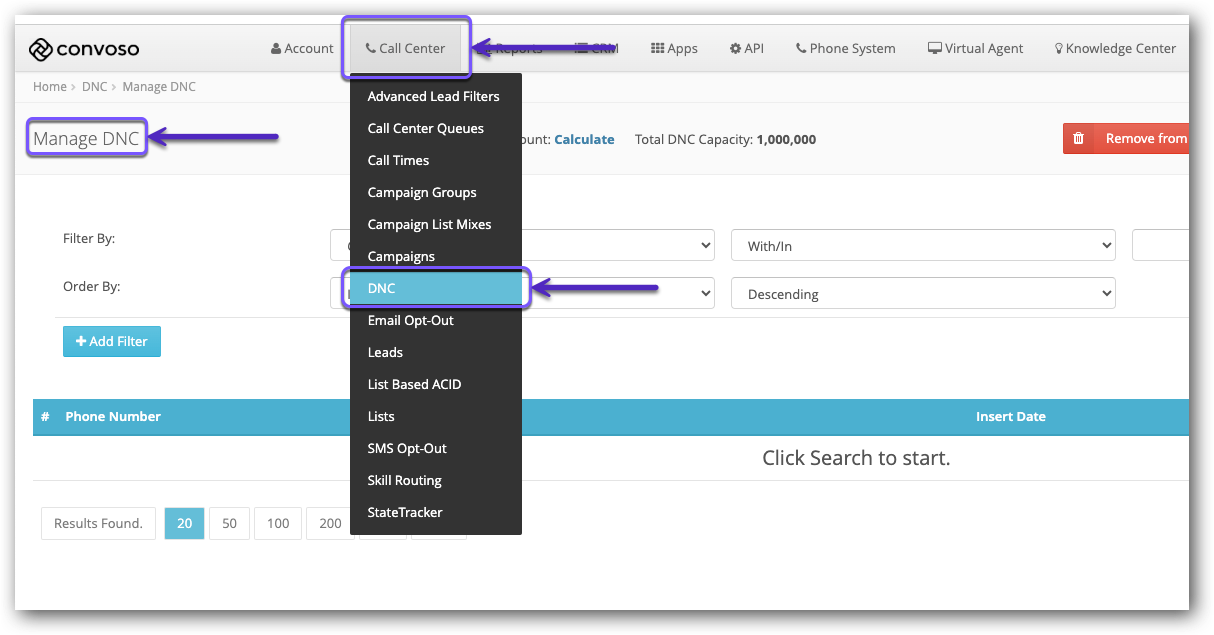Open the API gear menu

tap(746, 48)
